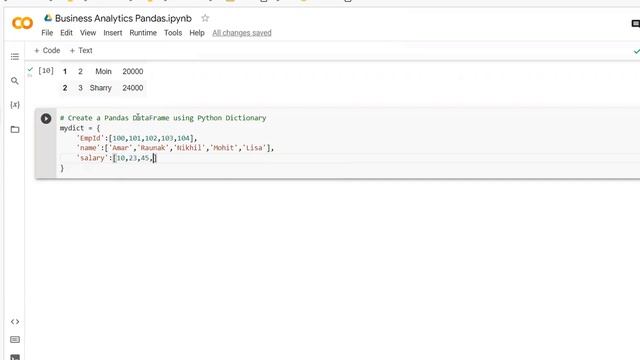The width and height of the screenshot is (640, 360).
Task: Open the Variables {x} inspector panel
Action: [15, 105]
